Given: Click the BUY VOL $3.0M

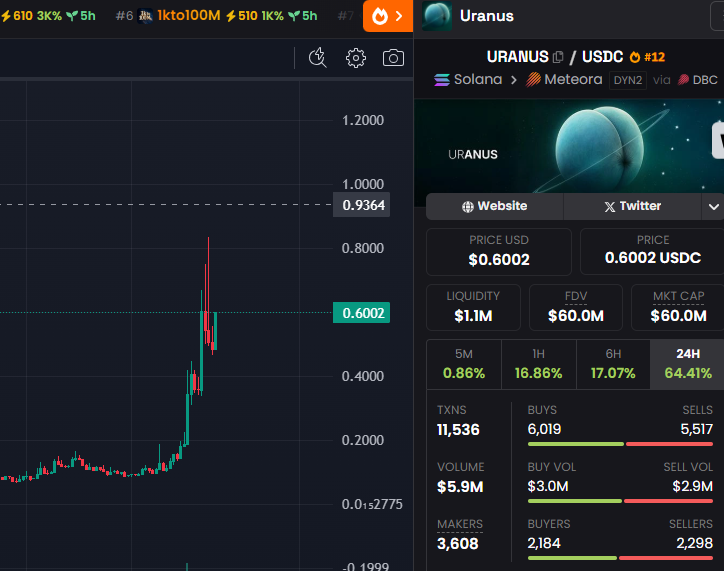Looking at the screenshot, I should 548,486.
